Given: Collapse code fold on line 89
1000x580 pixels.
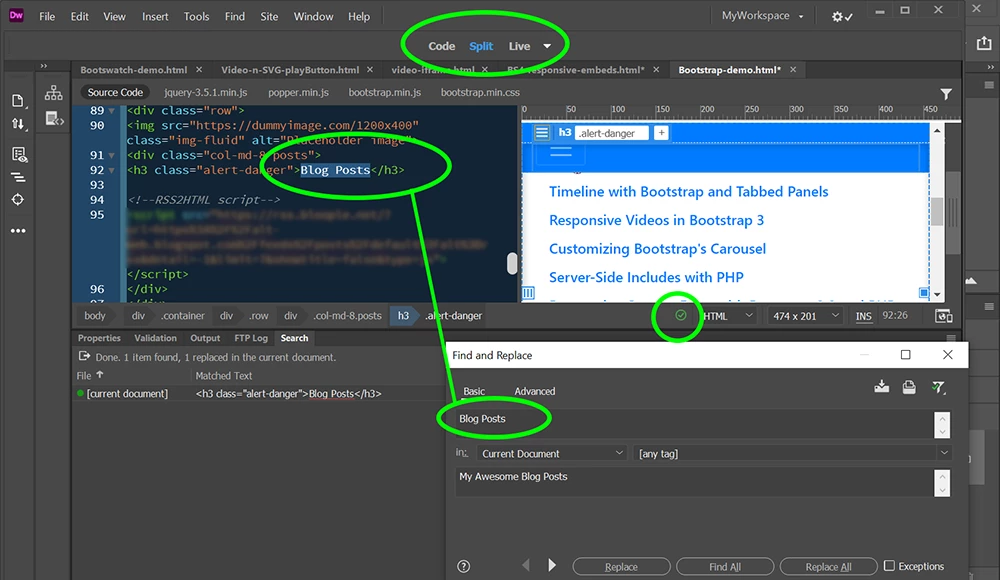Looking at the screenshot, I should (112, 110).
